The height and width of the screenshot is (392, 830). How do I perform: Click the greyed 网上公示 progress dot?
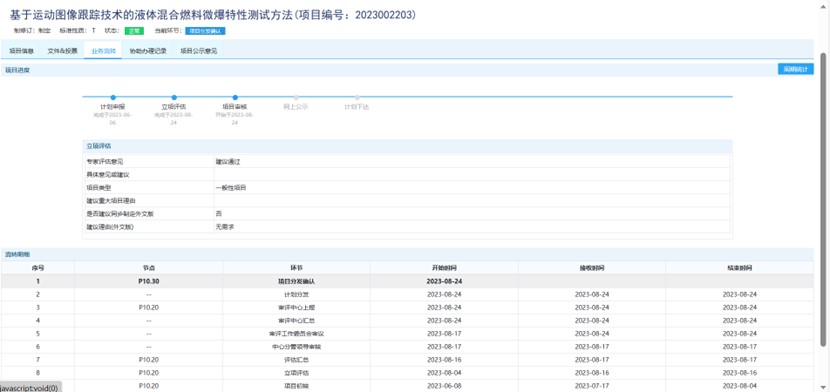[x=296, y=97]
